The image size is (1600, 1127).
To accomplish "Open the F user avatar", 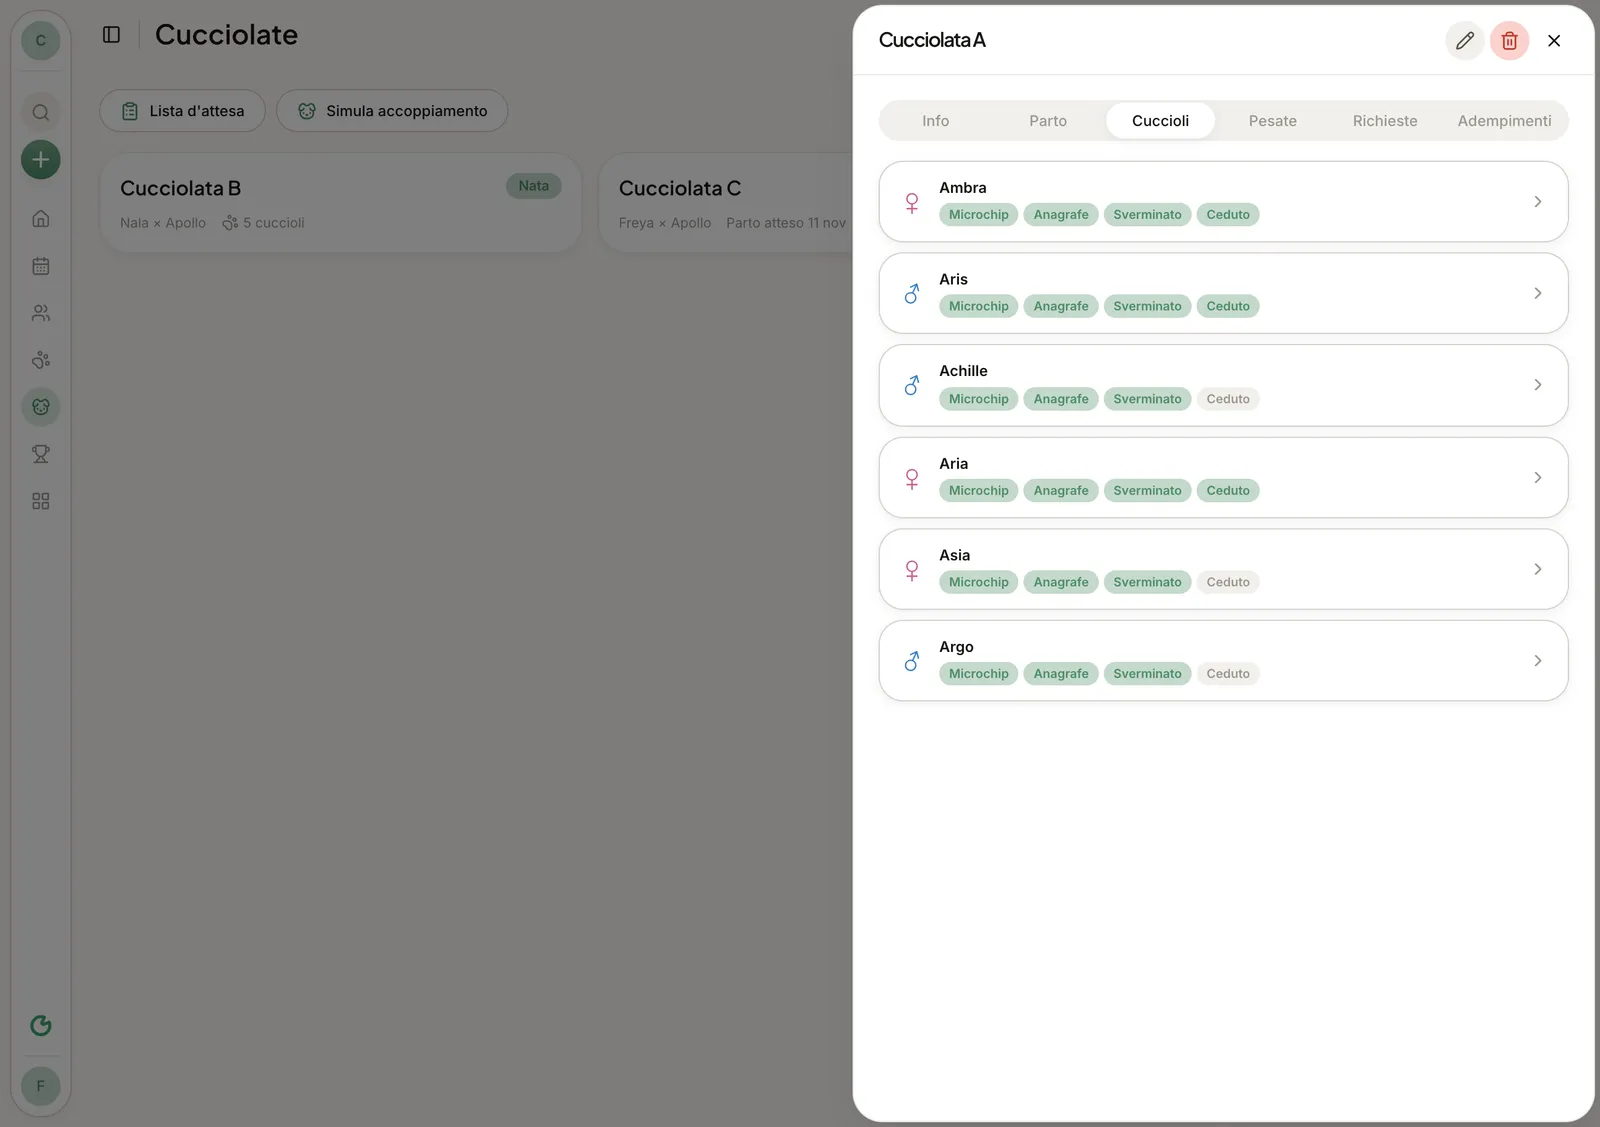I will pos(41,1086).
